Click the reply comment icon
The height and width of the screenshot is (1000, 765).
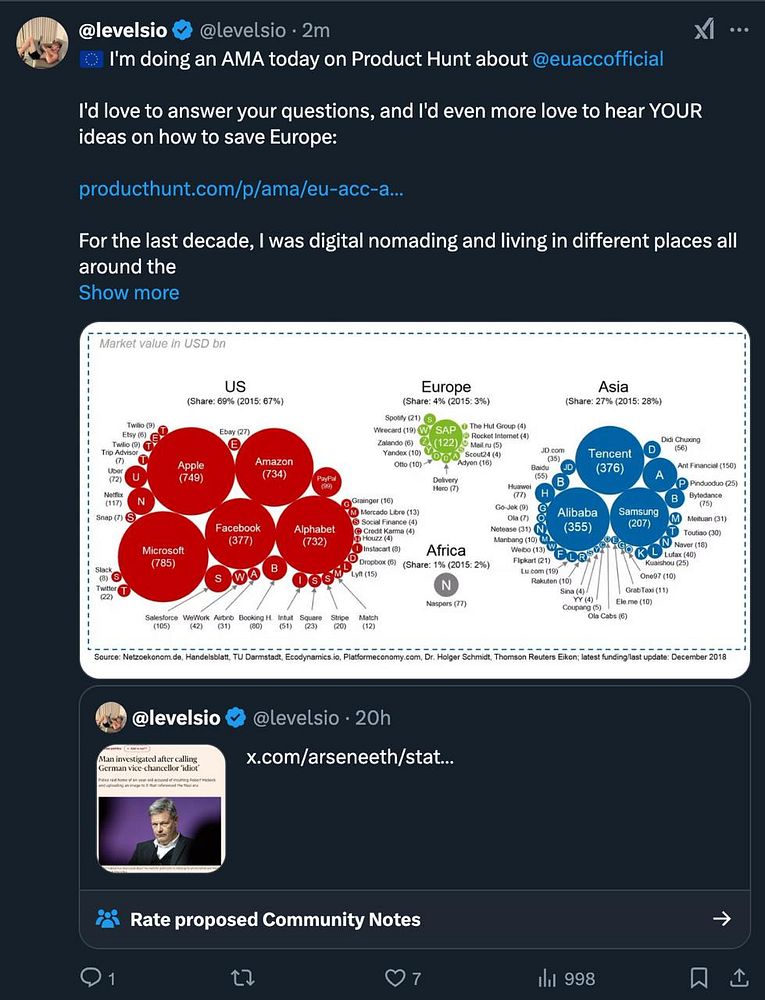click(x=91, y=977)
